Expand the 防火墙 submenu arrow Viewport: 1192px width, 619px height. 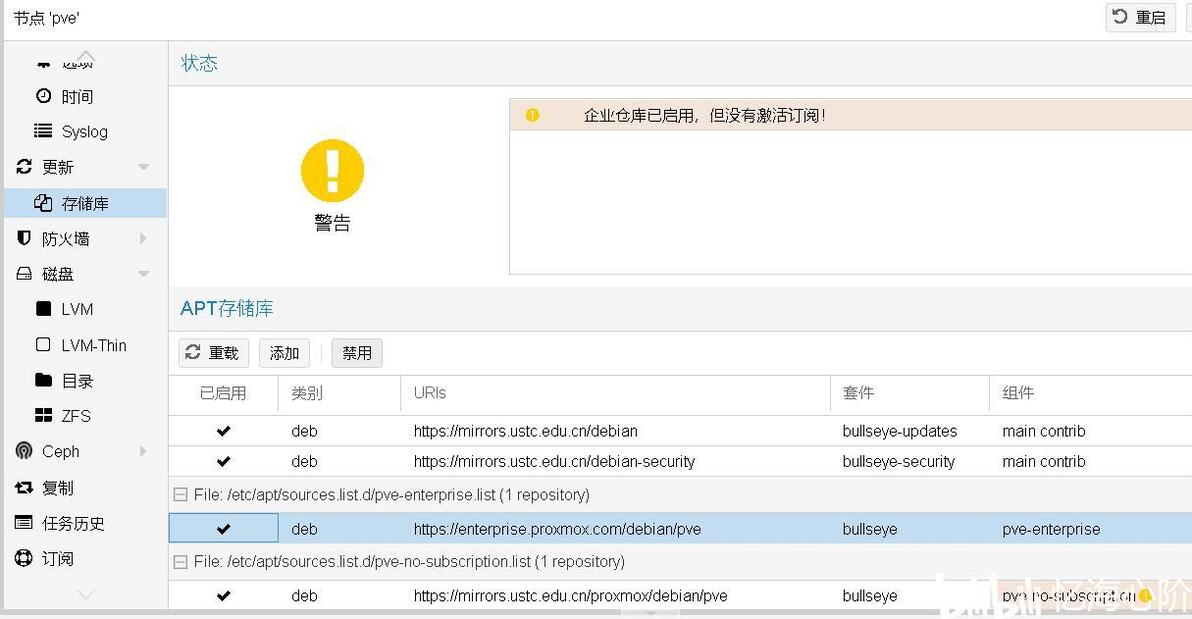click(144, 239)
